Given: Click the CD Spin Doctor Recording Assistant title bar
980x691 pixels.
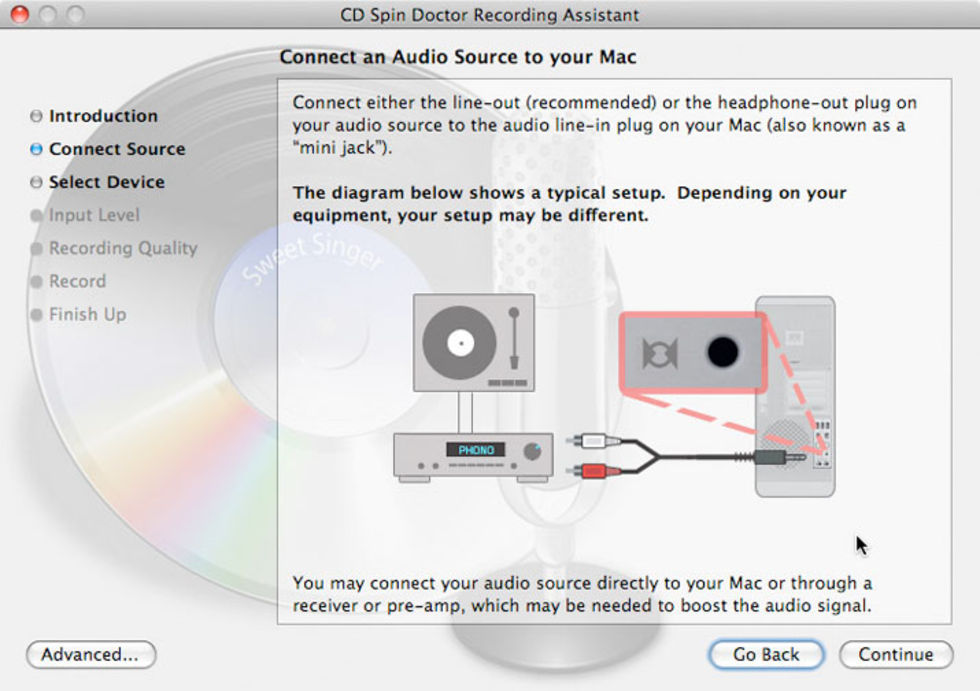Looking at the screenshot, I should point(490,15).
